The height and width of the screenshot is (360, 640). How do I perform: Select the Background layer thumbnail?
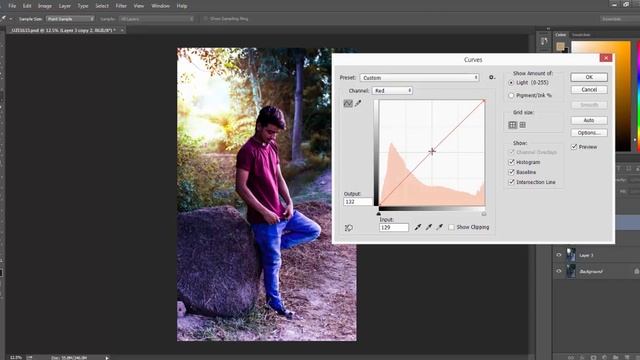[571, 271]
